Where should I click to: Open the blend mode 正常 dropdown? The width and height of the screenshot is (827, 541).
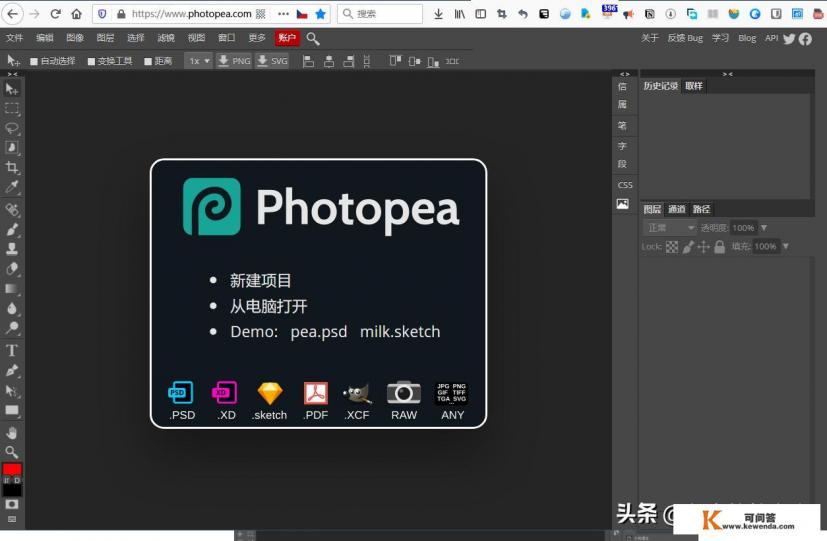(670, 228)
